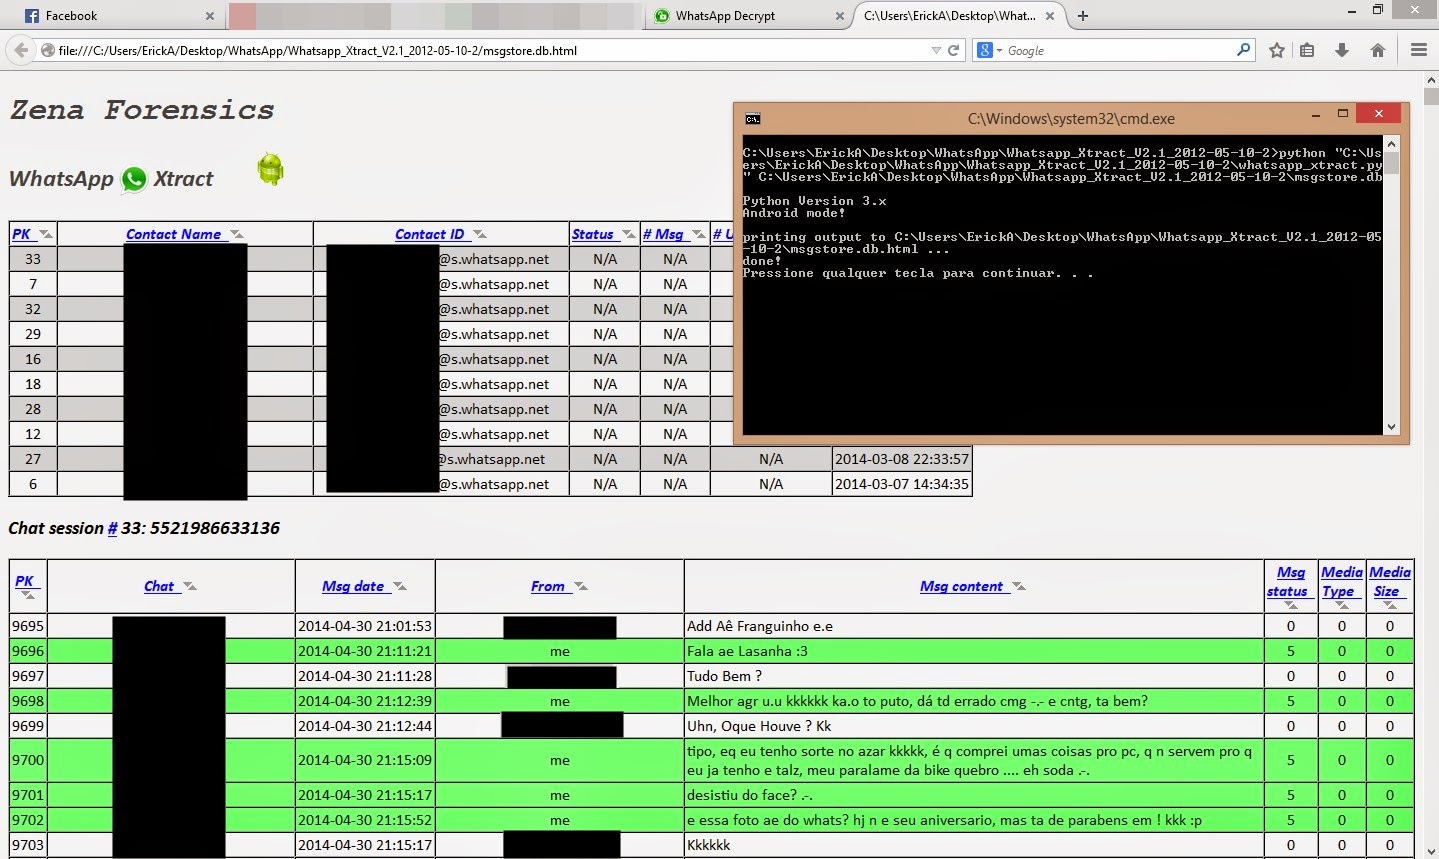Click the green Android robot icon
Viewport: 1439px width, 859px height.
tap(270, 169)
